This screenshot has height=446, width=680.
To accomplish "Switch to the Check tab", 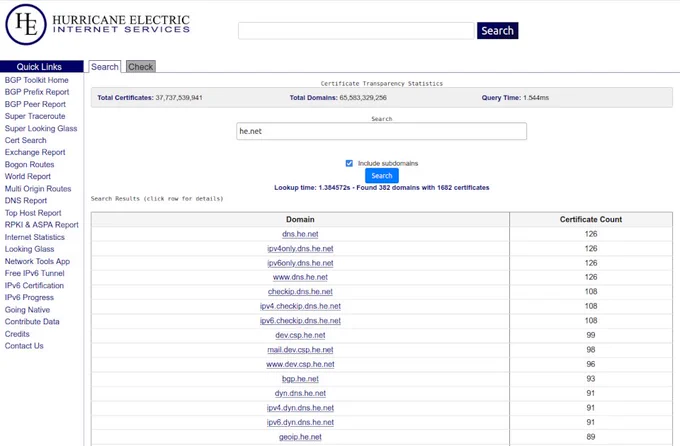I will [x=141, y=67].
